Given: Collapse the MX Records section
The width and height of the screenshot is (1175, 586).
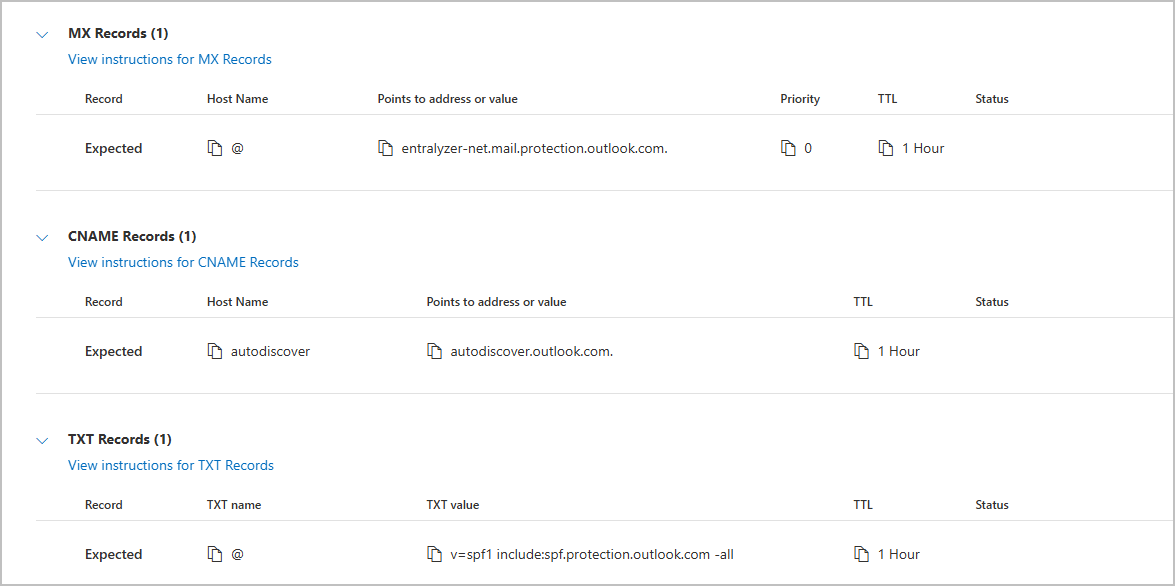Looking at the screenshot, I should click(41, 33).
